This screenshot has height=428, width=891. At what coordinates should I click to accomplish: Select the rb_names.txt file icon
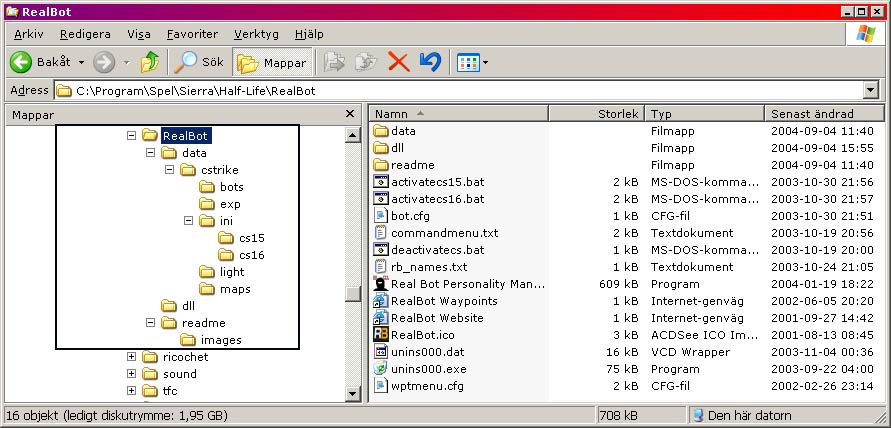381,267
